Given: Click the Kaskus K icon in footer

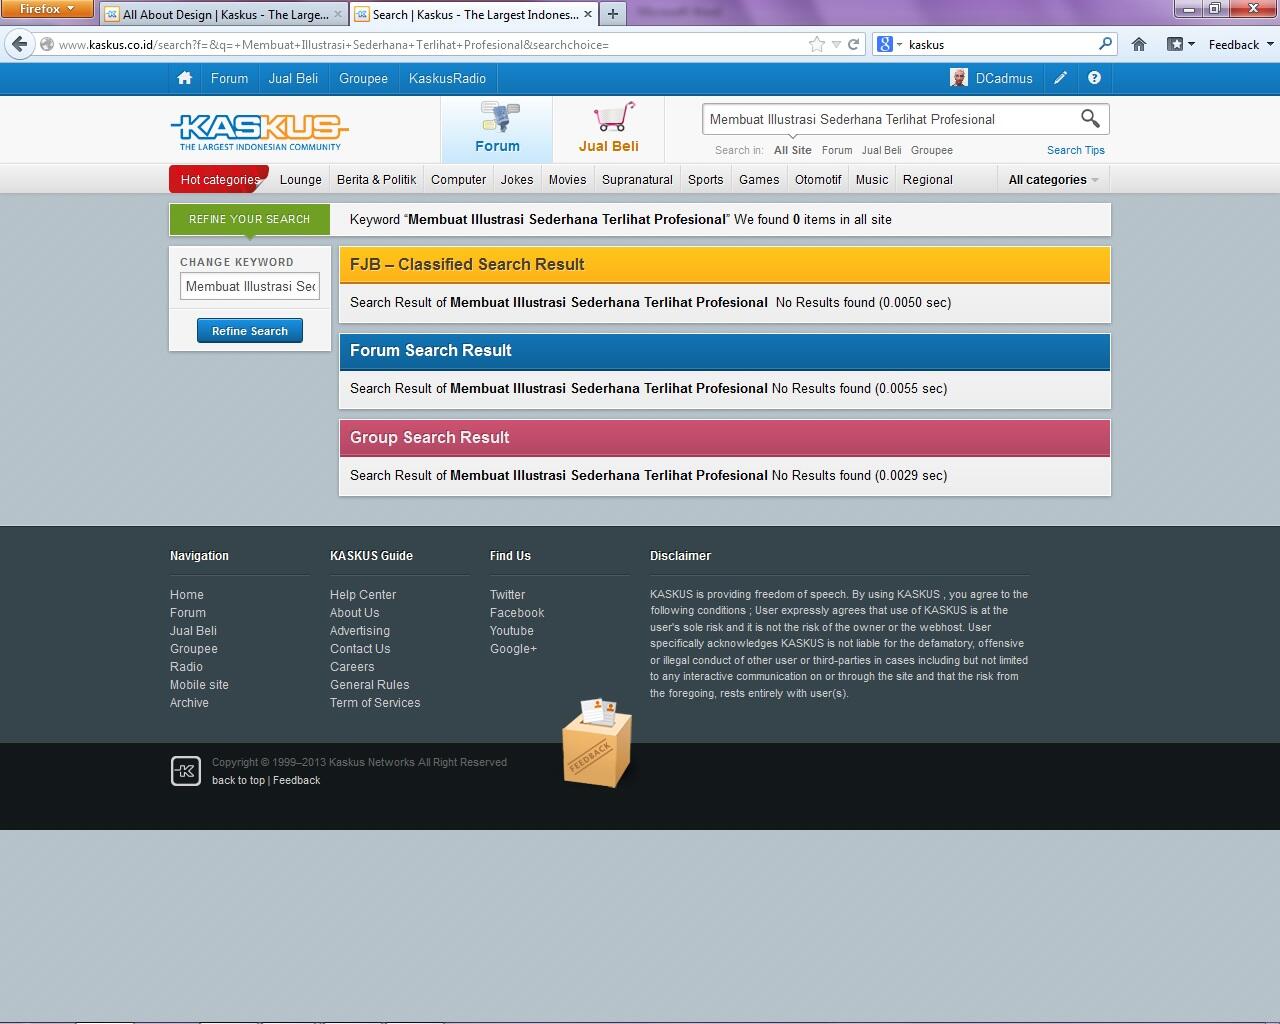Looking at the screenshot, I should 186,771.
